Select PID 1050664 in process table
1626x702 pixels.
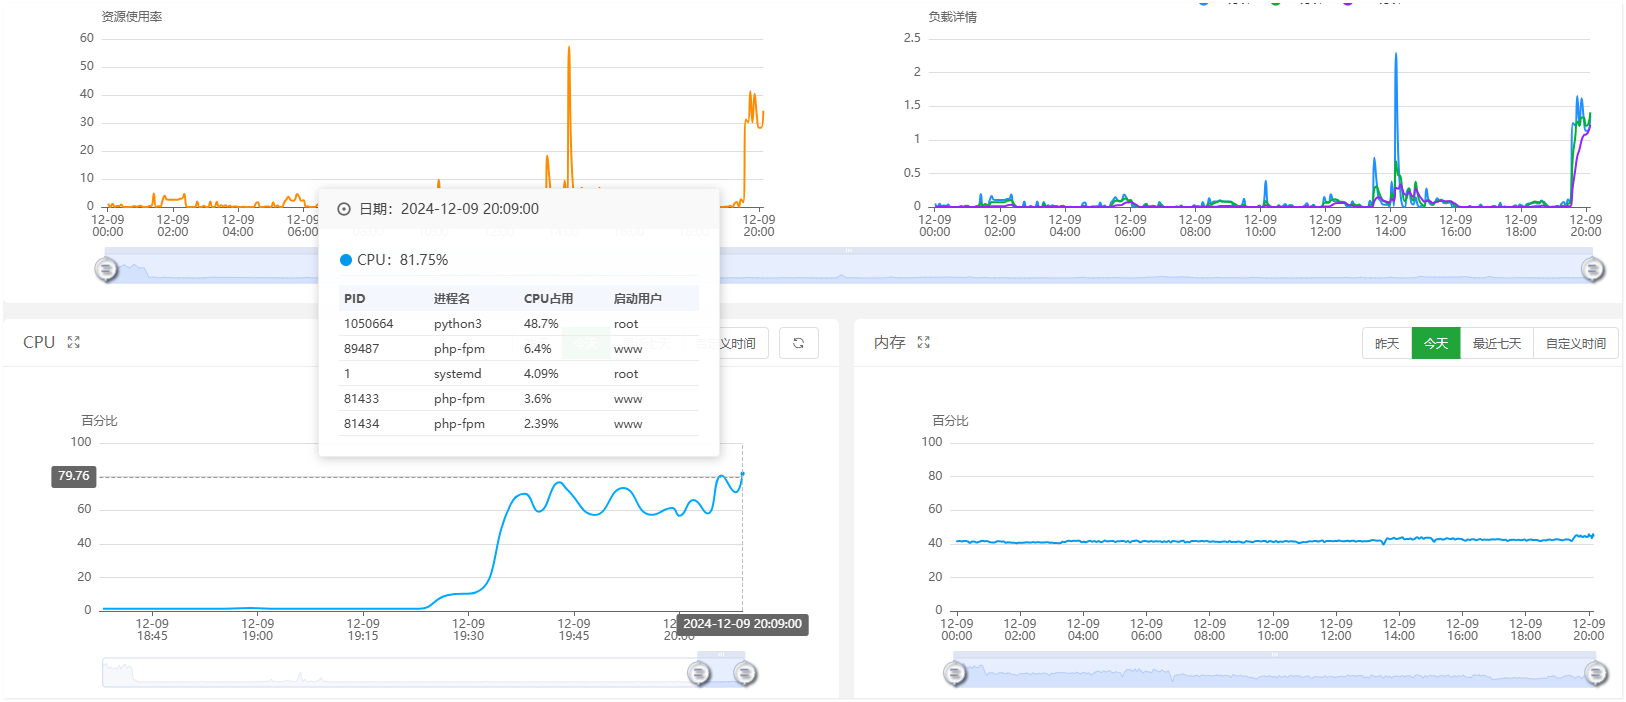click(x=369, y=324)
